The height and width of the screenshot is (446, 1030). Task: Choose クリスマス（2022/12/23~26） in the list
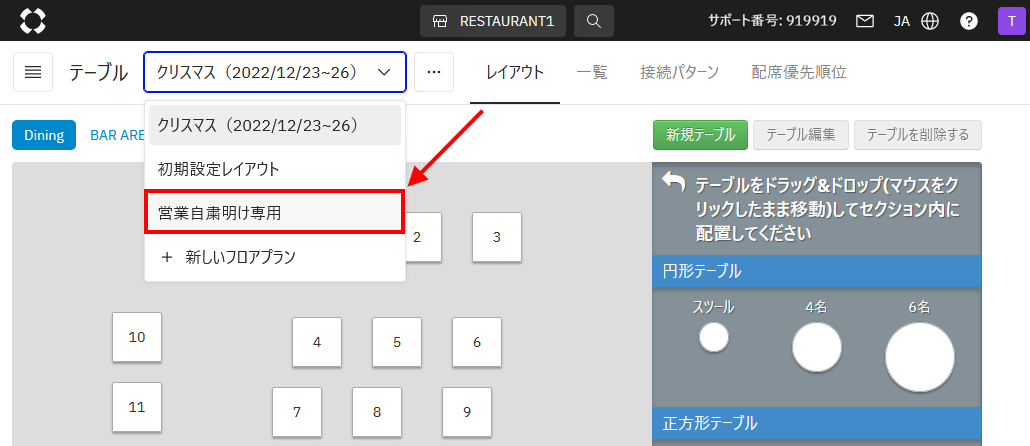point(275,125)
